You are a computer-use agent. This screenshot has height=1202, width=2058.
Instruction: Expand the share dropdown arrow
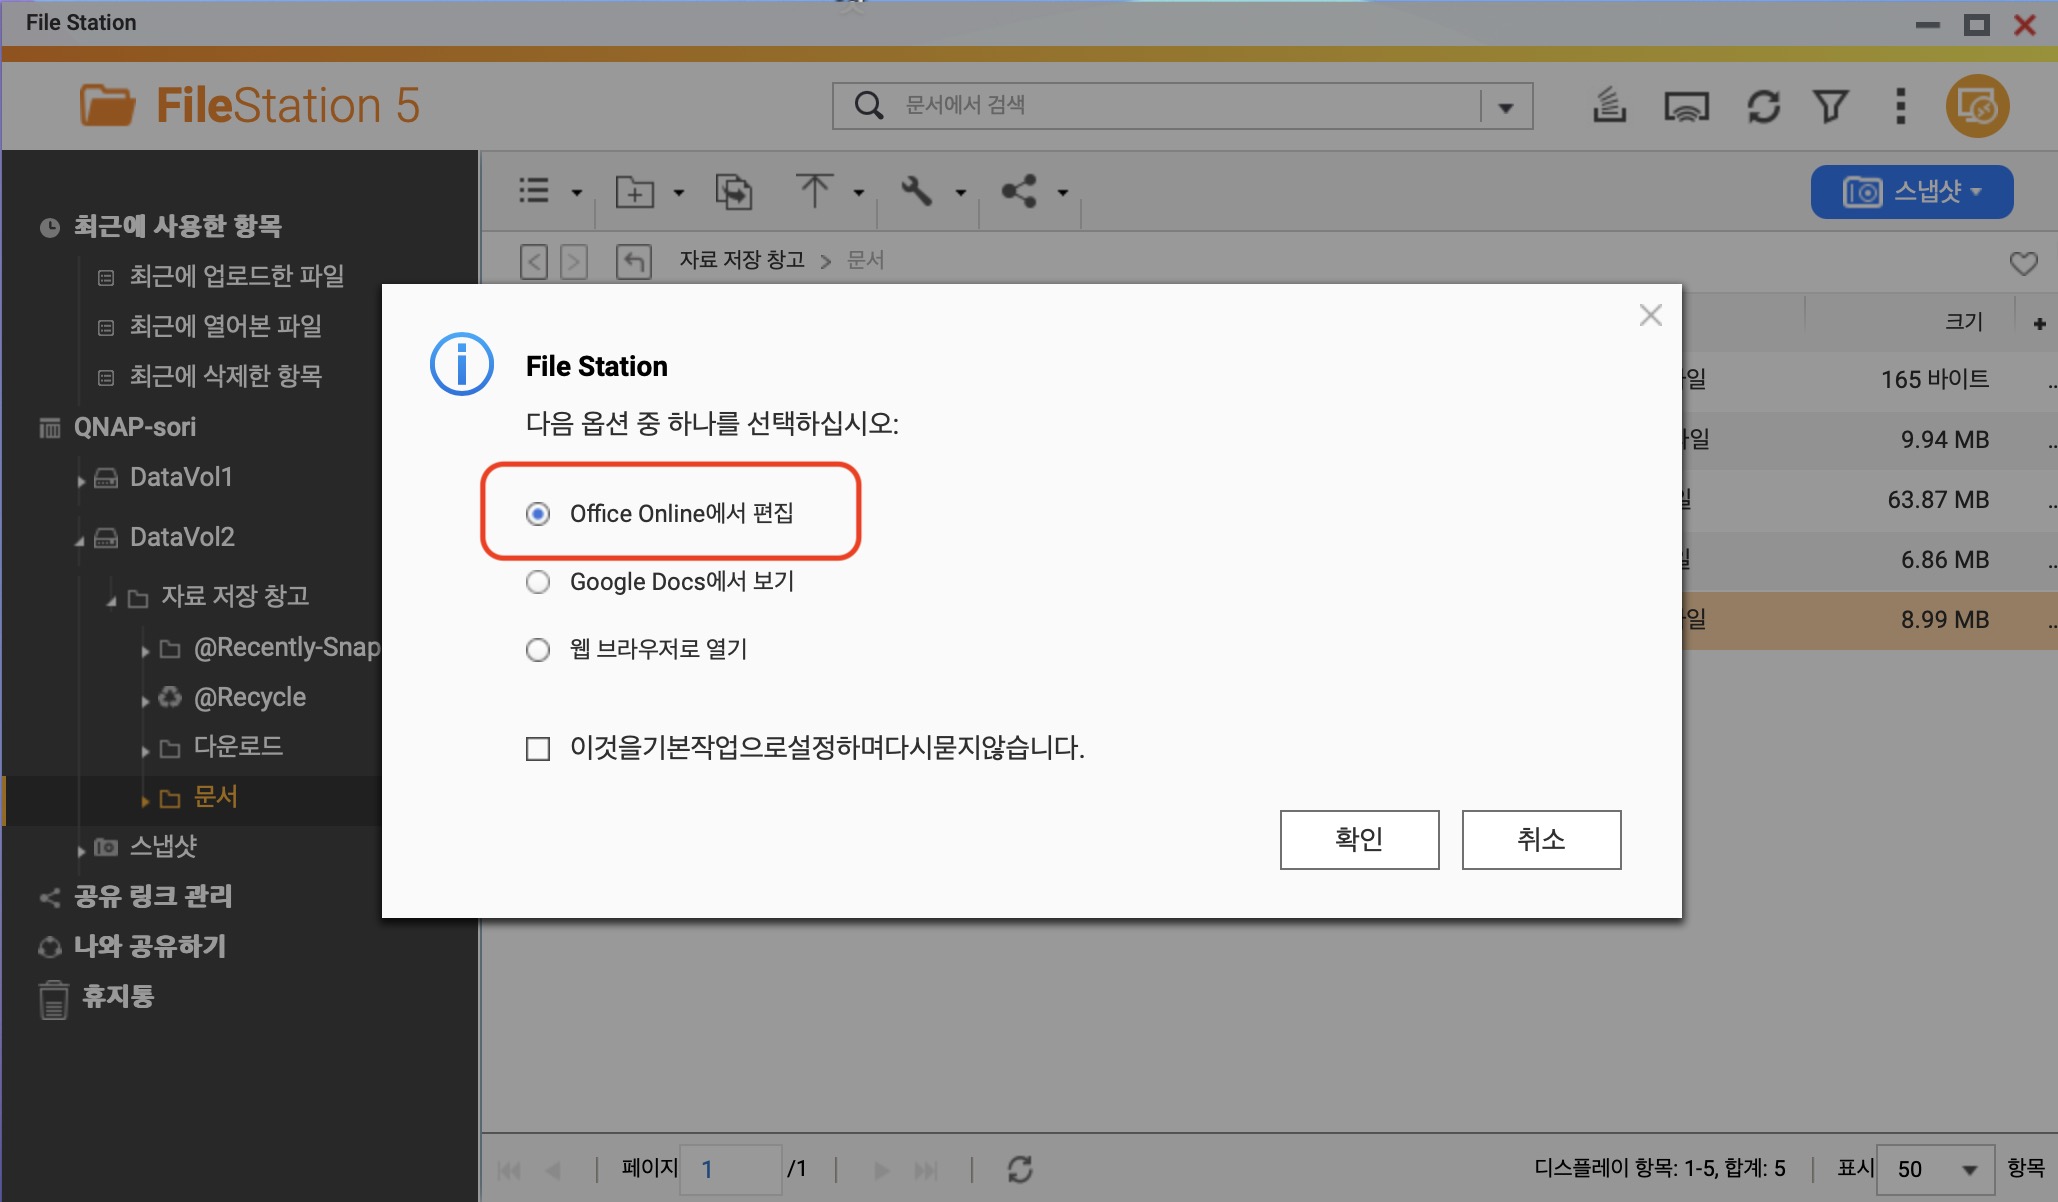point(1063,192)
